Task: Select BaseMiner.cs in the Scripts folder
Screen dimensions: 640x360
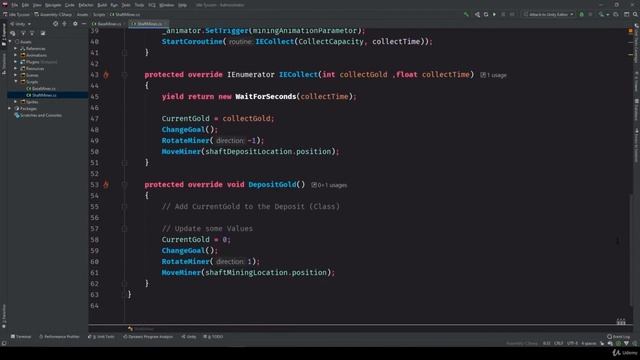Action: (41, 89)
